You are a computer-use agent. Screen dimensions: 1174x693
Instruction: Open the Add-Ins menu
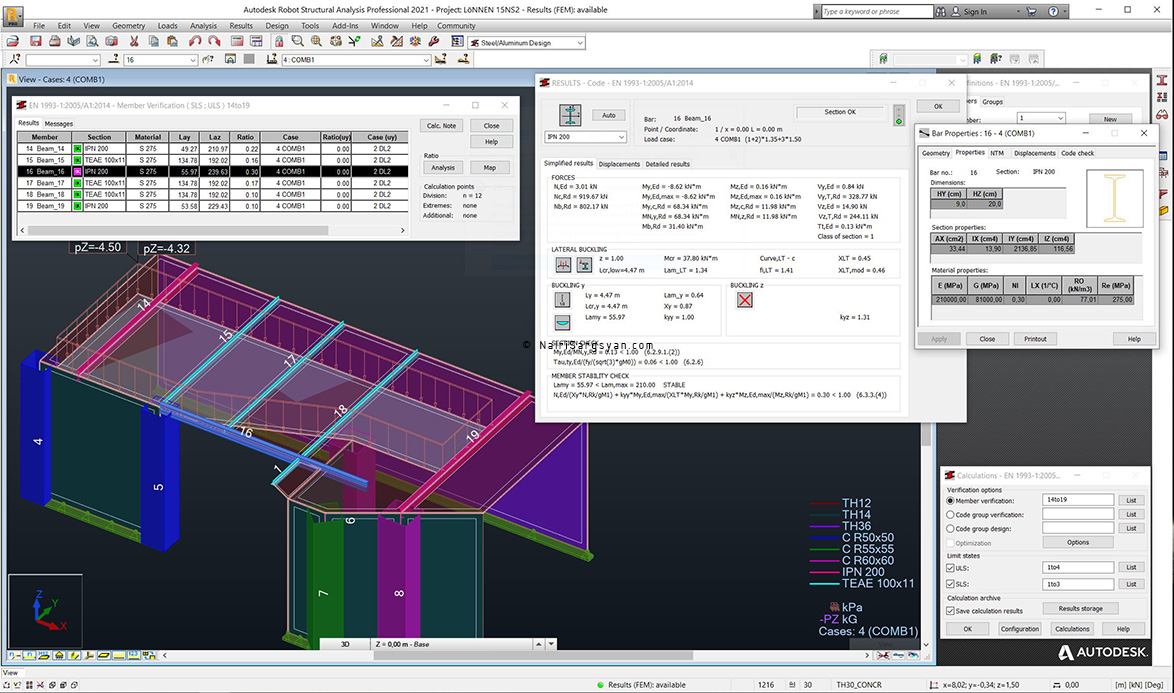(345, 25)
